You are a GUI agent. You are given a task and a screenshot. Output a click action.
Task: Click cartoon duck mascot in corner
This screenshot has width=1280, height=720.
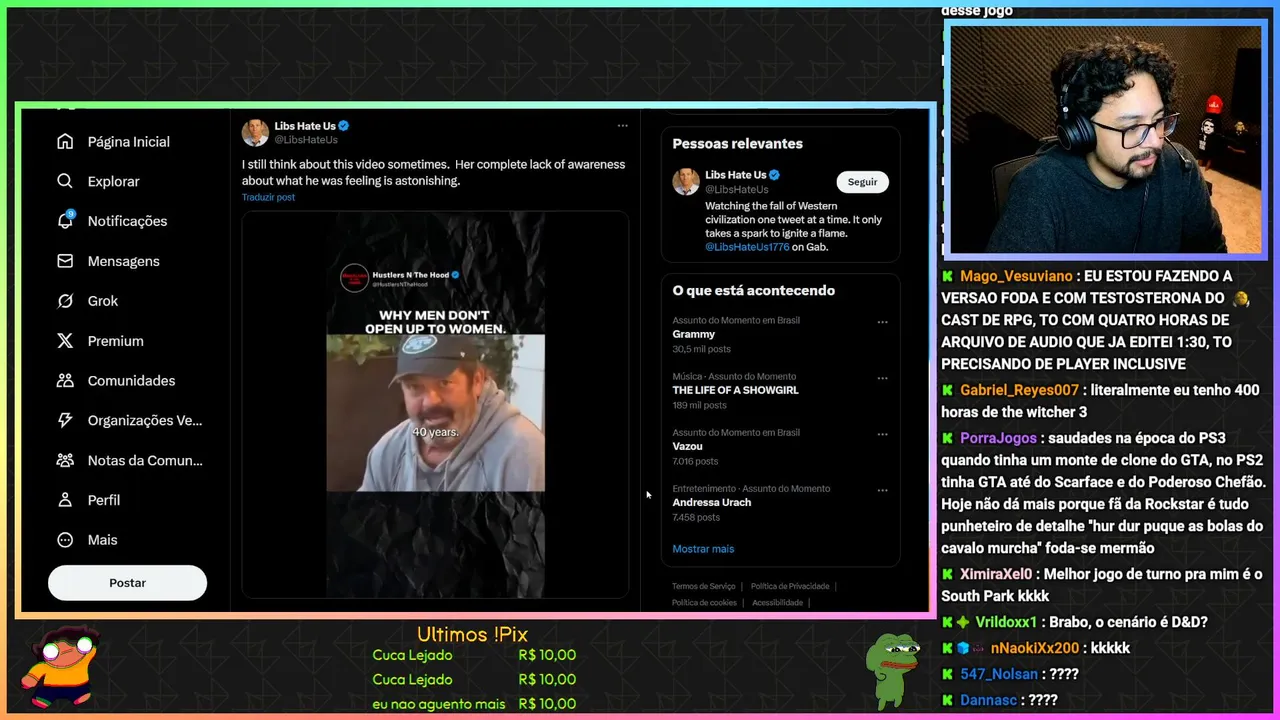(x=60, y=666)
